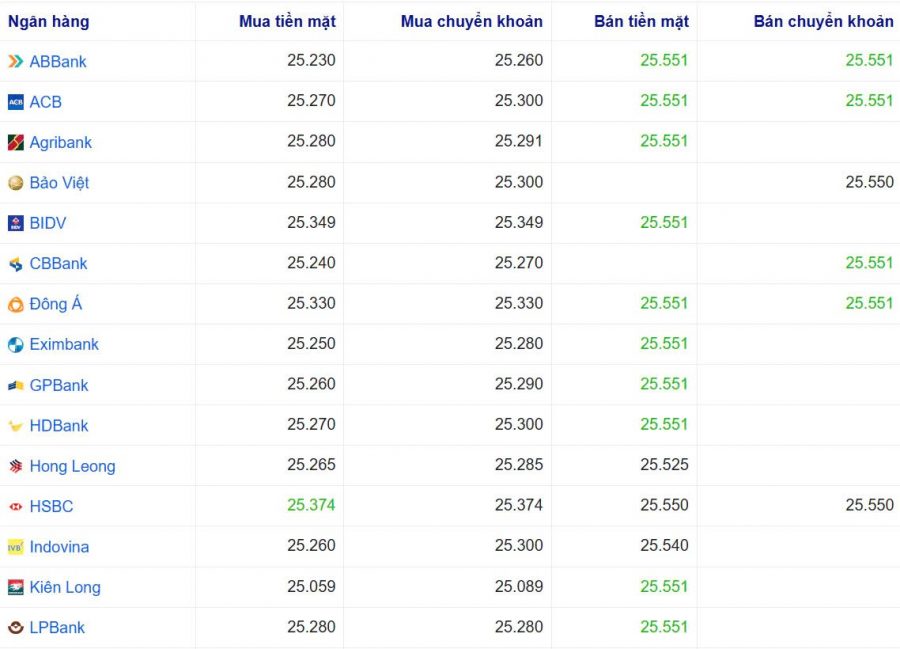
Task: Click the BIDV logo icon
Action: [16, 223]
